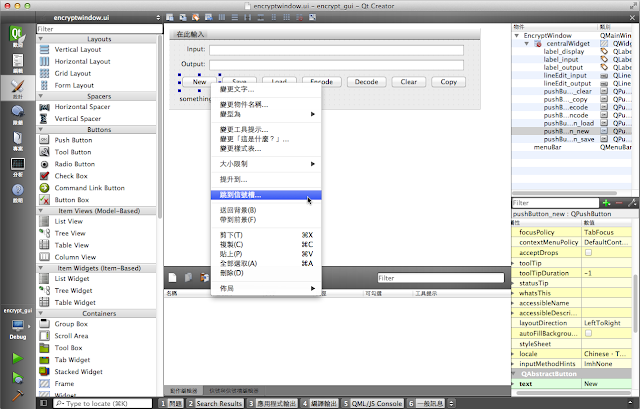The image size is (640, 409).
Task: Collapse EncryptWindow in object tree
Action: tap(516, 36)
